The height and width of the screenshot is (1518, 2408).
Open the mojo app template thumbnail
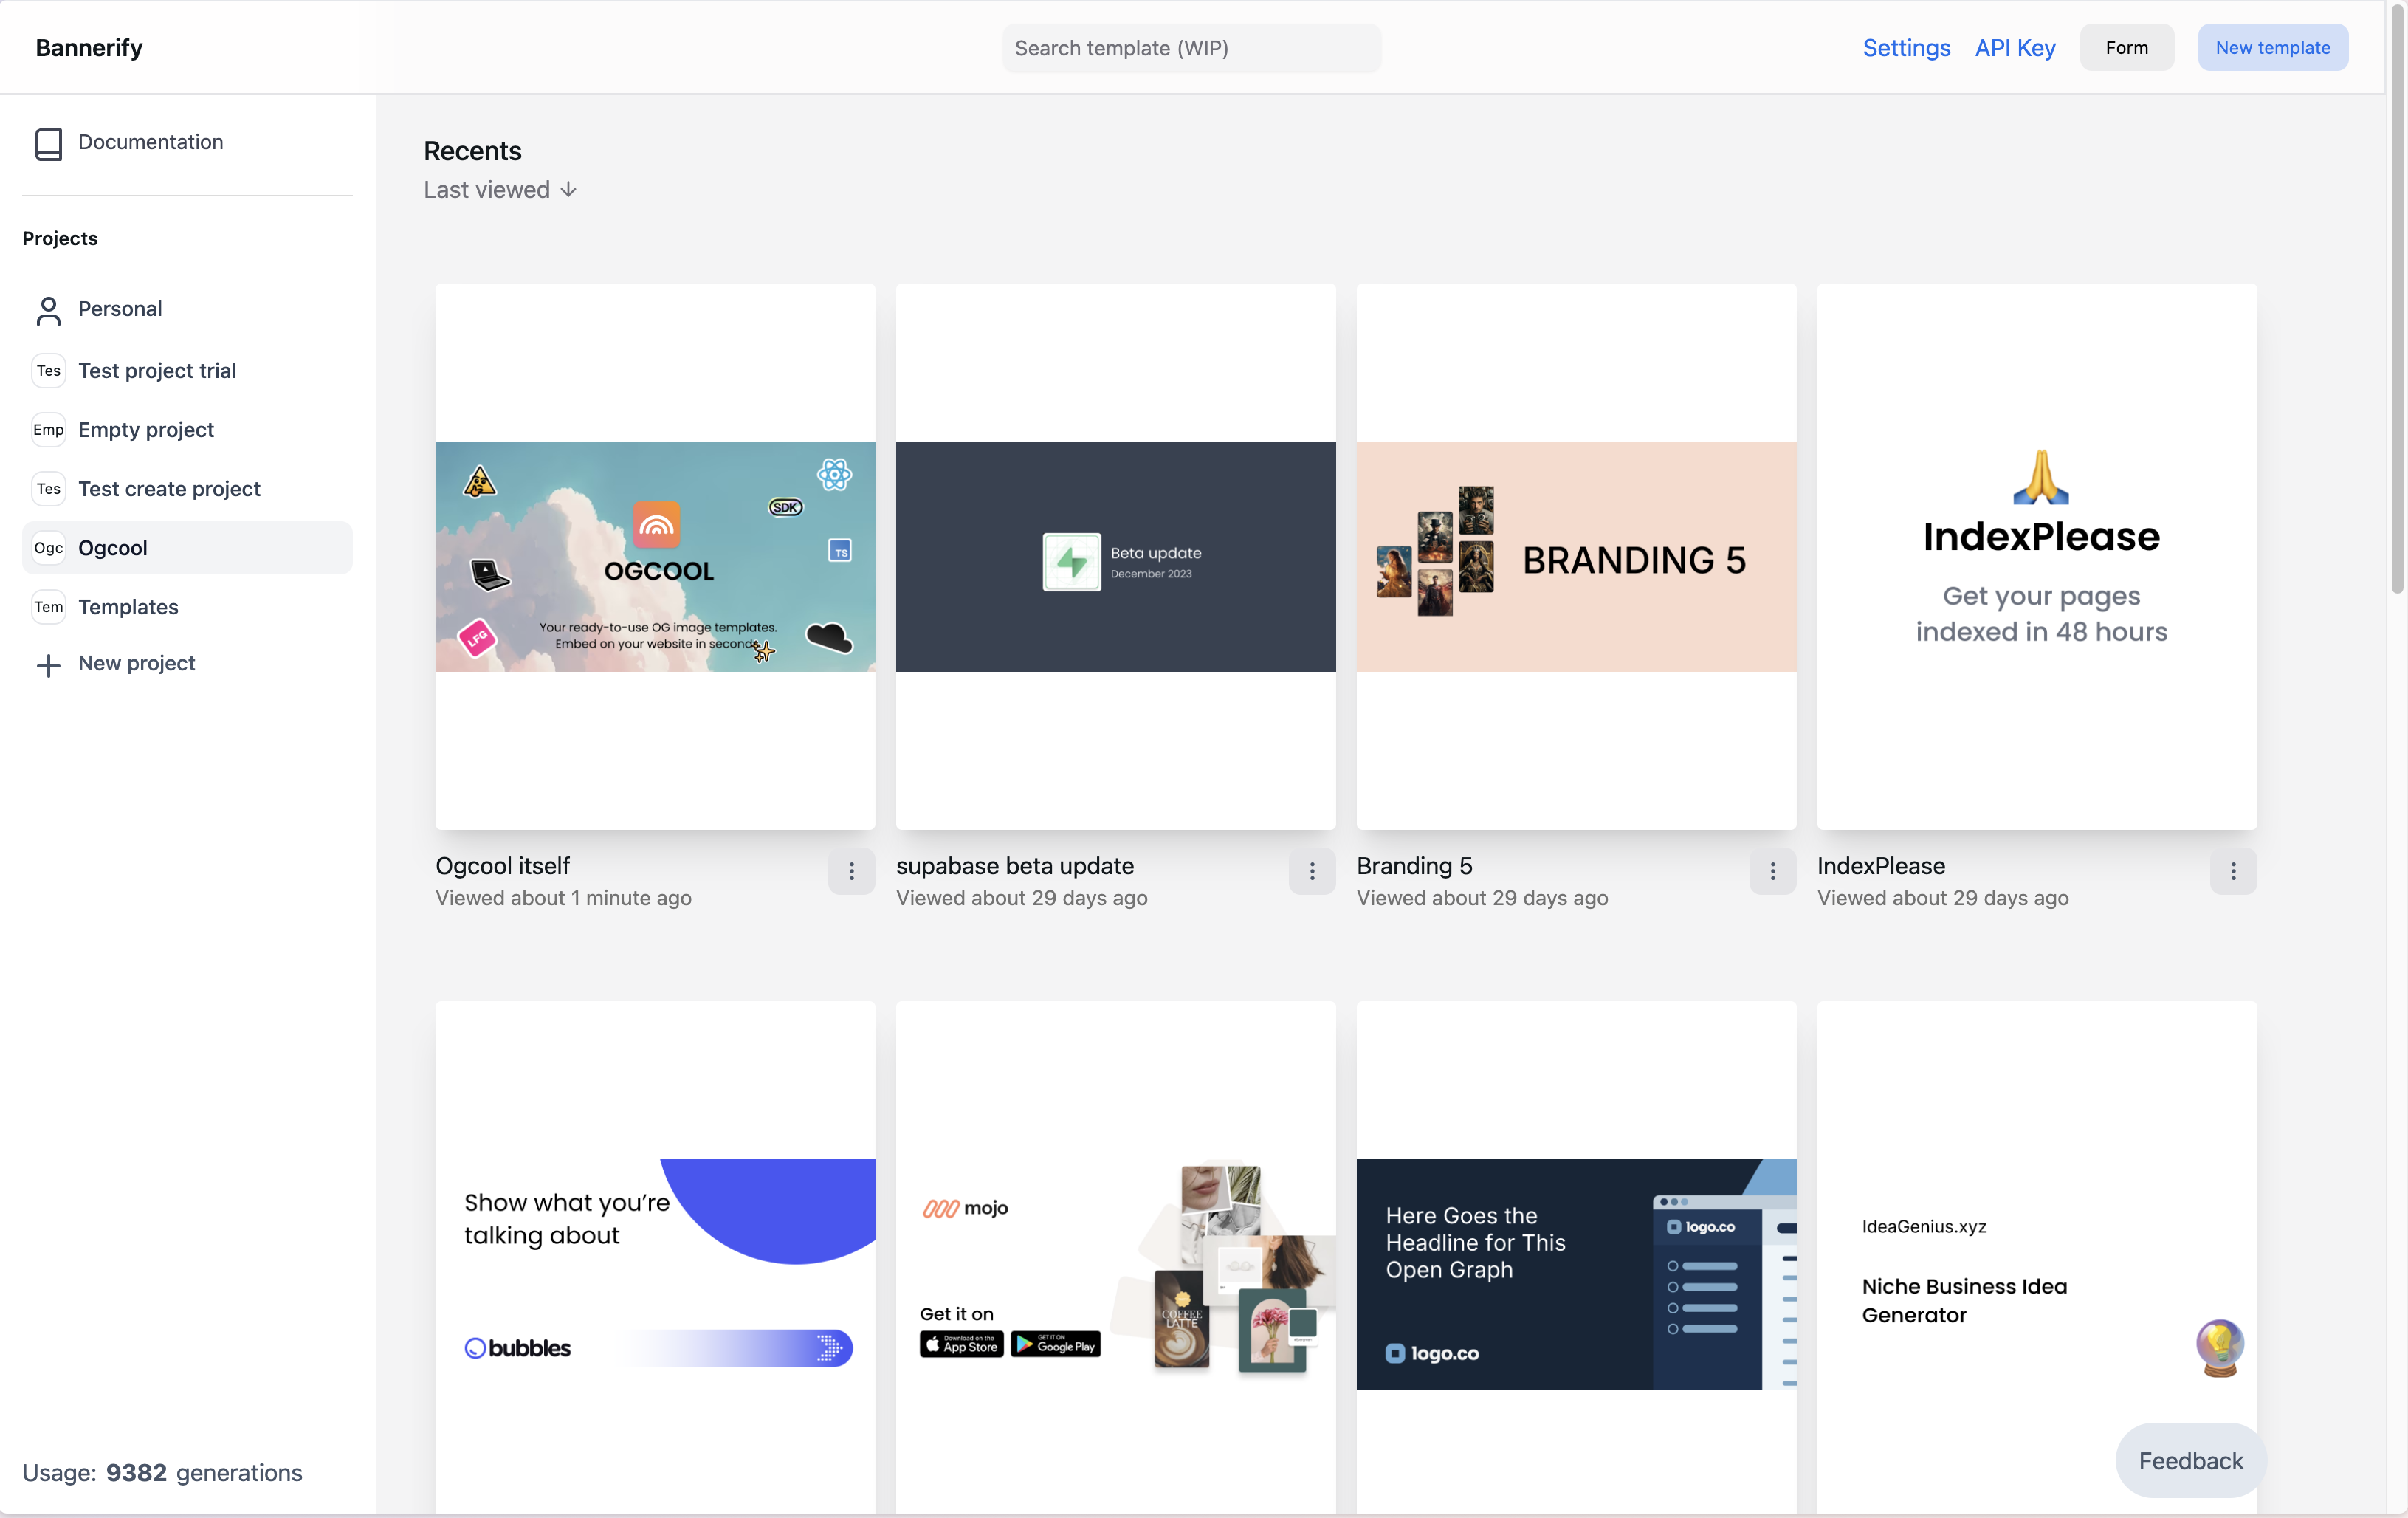click(1115, 1258)
